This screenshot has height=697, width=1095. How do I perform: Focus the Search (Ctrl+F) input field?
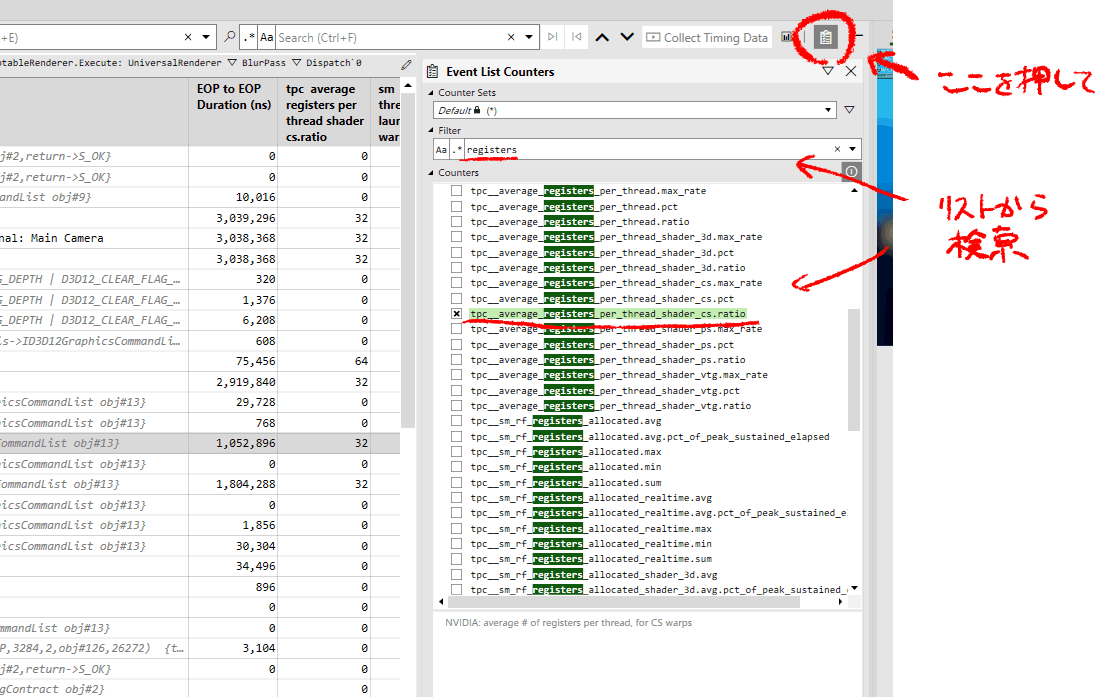[x=390, y=38]
